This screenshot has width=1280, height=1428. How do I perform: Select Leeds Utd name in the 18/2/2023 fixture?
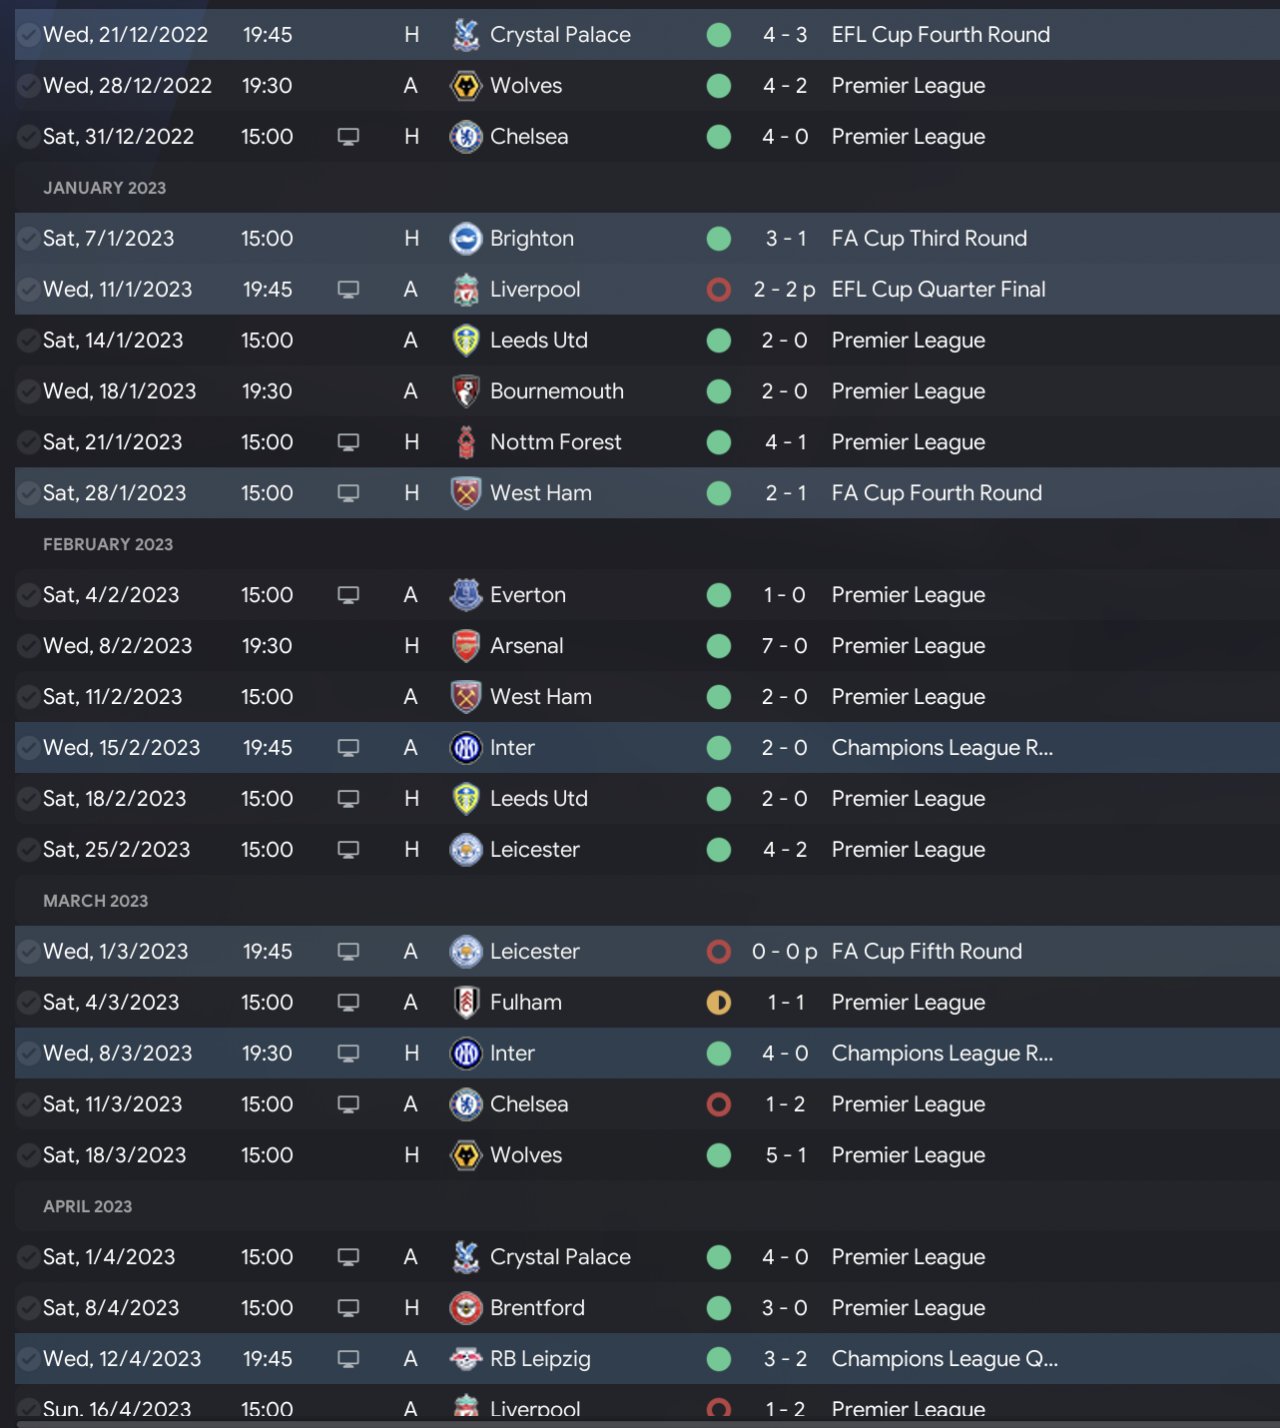point(538,799)
